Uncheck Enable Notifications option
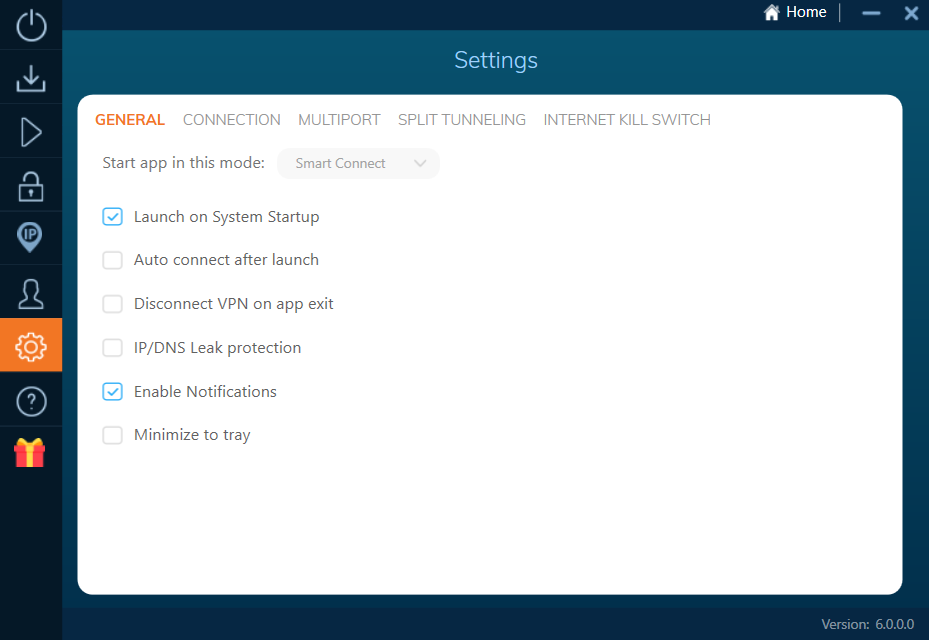929x640 pixels. (113, 392)
